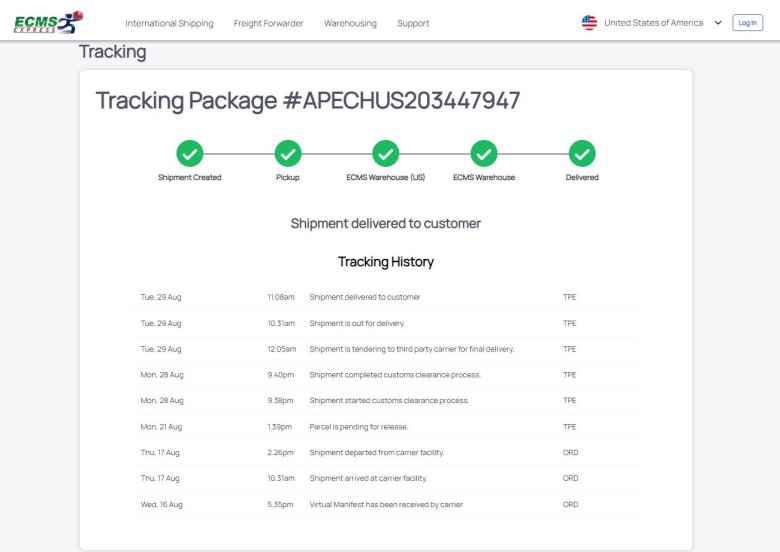Image resolution: width=780 pixels, height=552 pixels.
Task: Select the 'Shipment is out for delivery' row
Action: pyautogui.click(x=357, y=323)
